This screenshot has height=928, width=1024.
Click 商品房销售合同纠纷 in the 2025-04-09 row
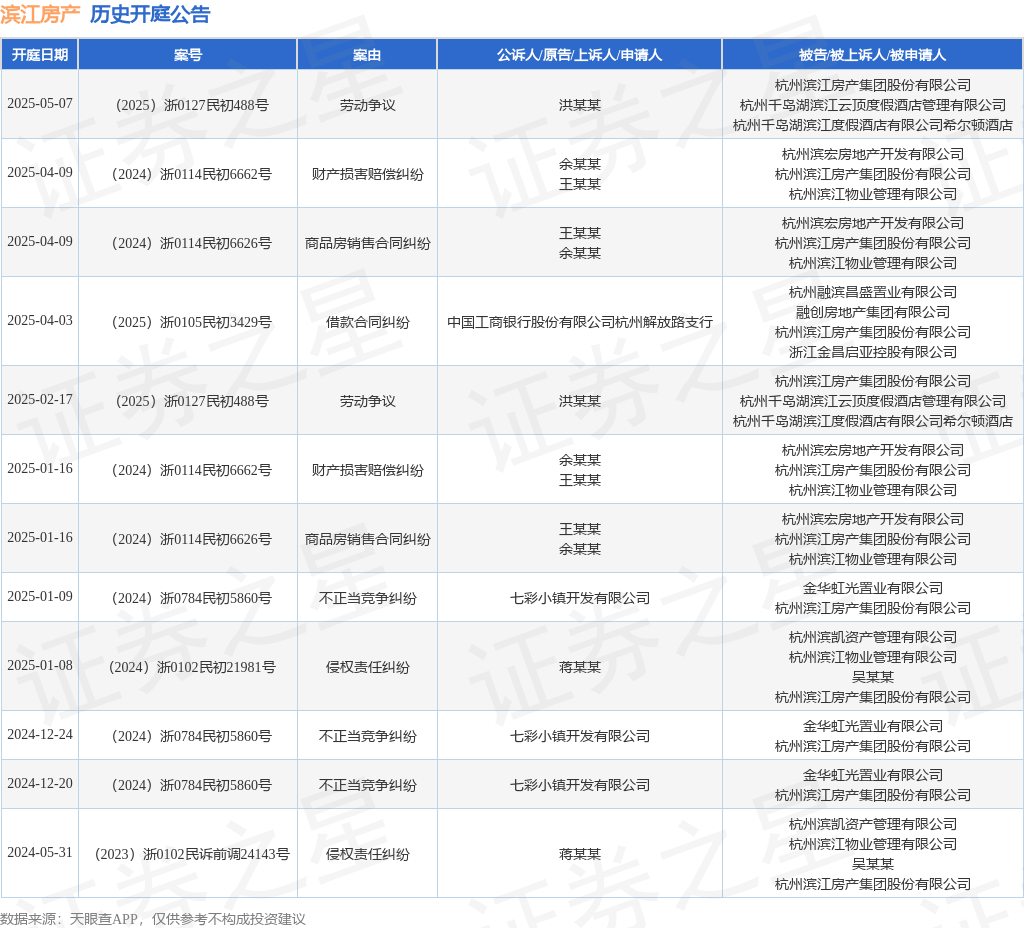[x=368, y=244]
